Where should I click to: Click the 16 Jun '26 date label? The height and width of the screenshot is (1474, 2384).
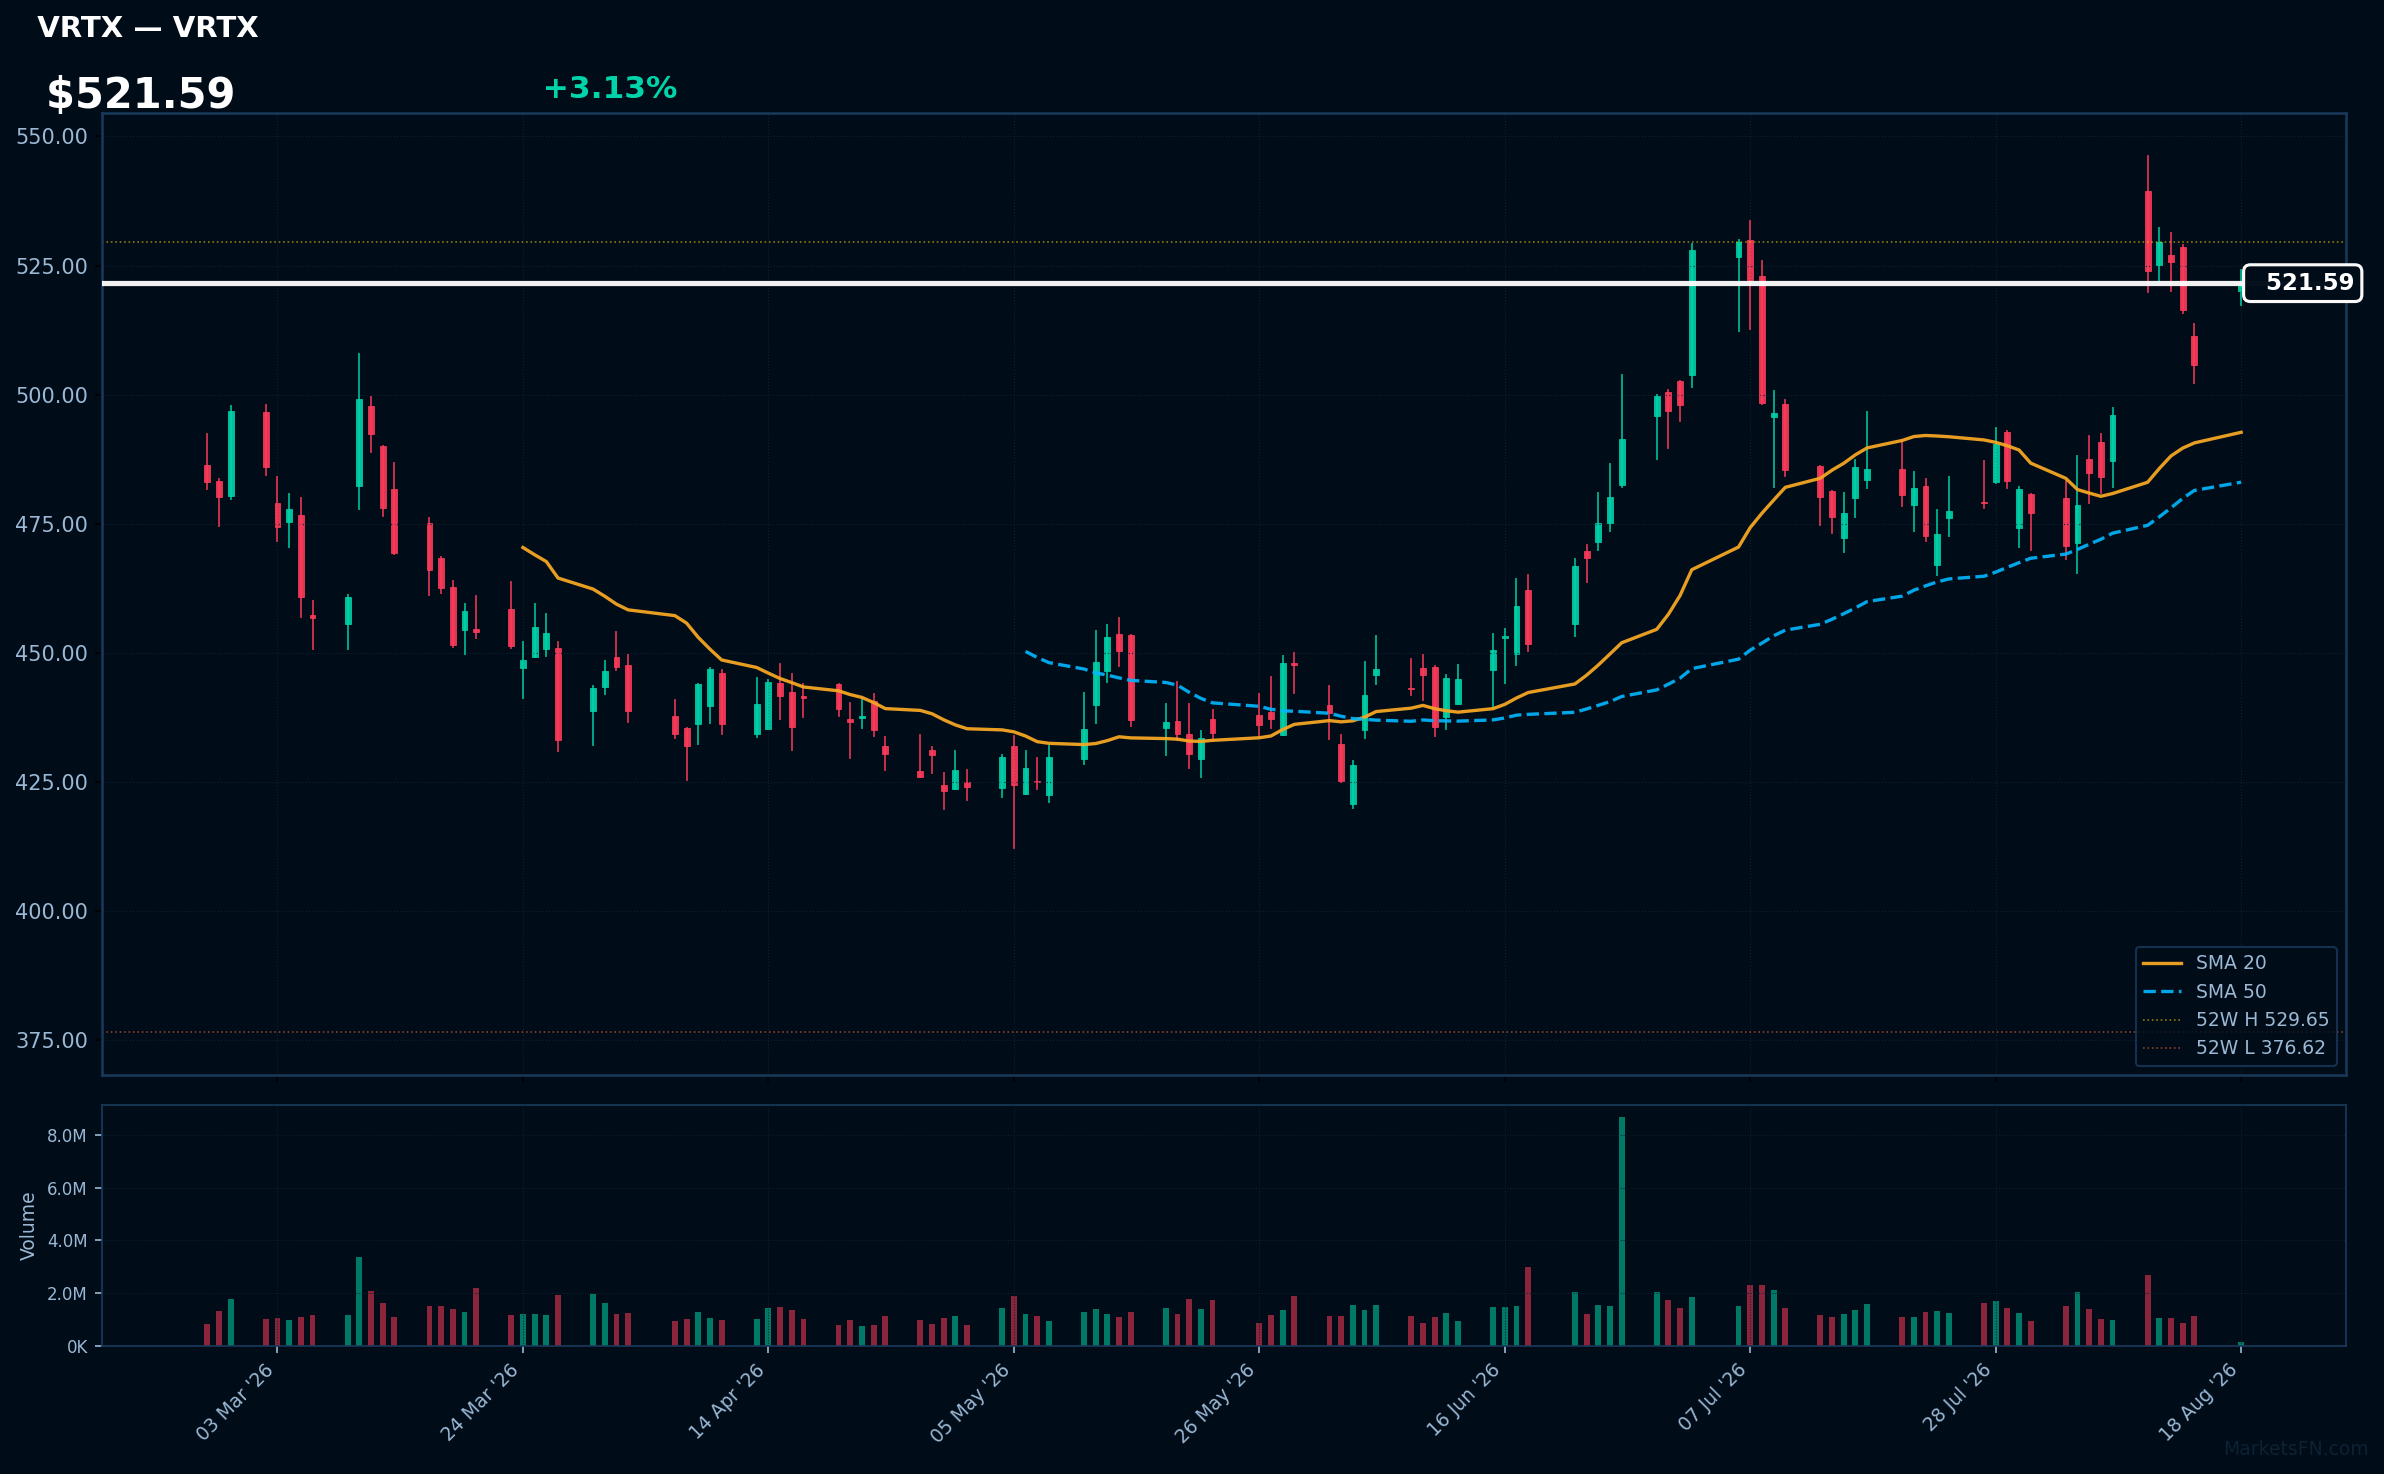tap(1463, 1402)
